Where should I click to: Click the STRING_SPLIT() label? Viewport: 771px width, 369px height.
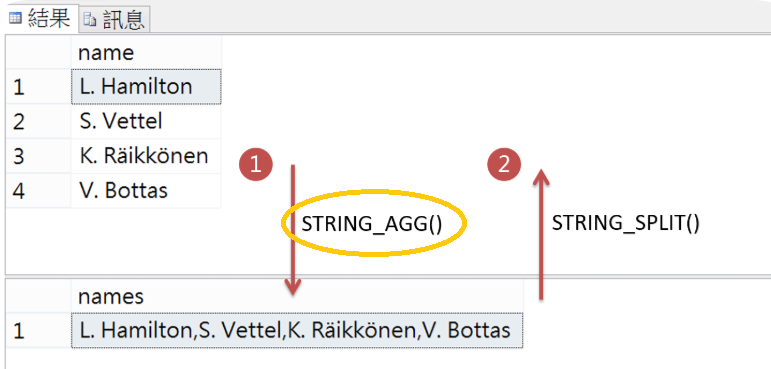[x=625, y=223]
